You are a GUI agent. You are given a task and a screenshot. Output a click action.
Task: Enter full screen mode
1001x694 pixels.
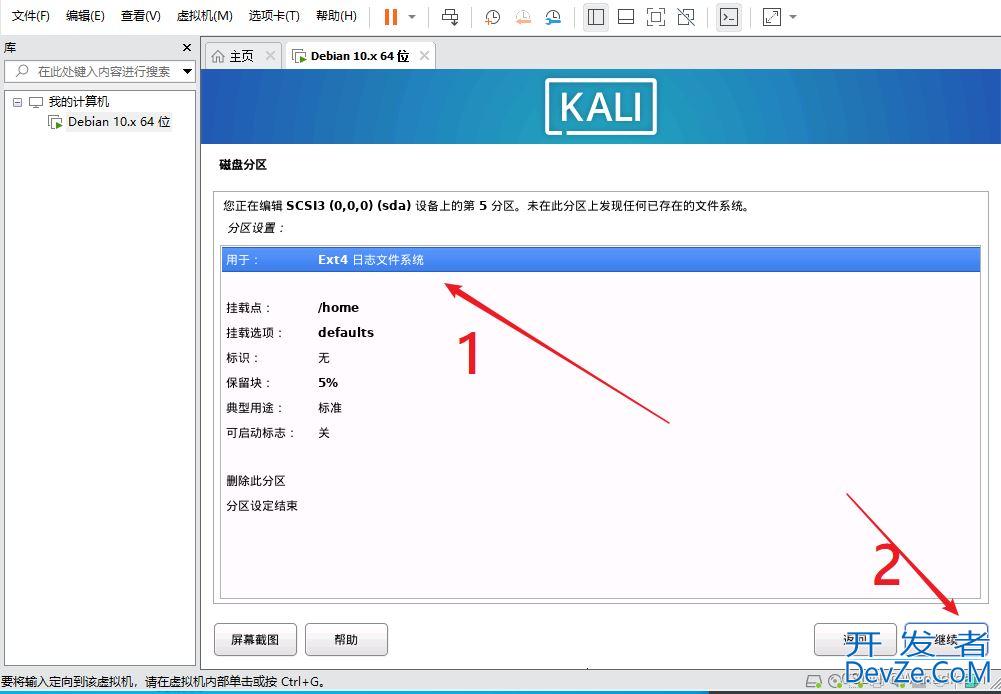(656, 17)
